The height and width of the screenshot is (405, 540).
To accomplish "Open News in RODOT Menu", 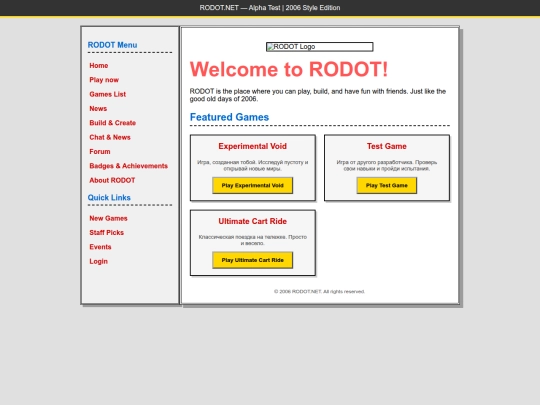I will click(98, 108).
